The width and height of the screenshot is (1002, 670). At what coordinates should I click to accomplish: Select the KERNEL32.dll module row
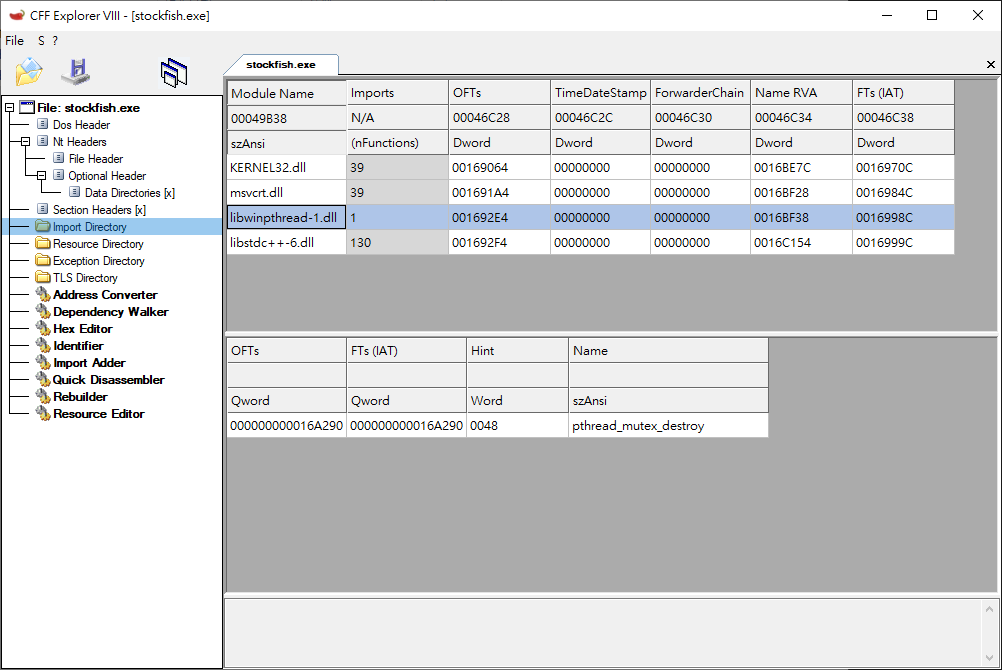pos(590,168)
